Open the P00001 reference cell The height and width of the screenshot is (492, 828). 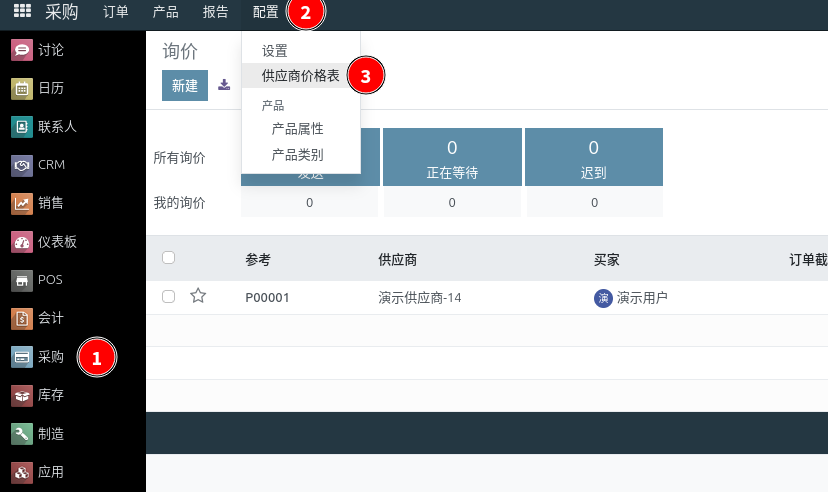pyautogui.click(x=267, y=298)
